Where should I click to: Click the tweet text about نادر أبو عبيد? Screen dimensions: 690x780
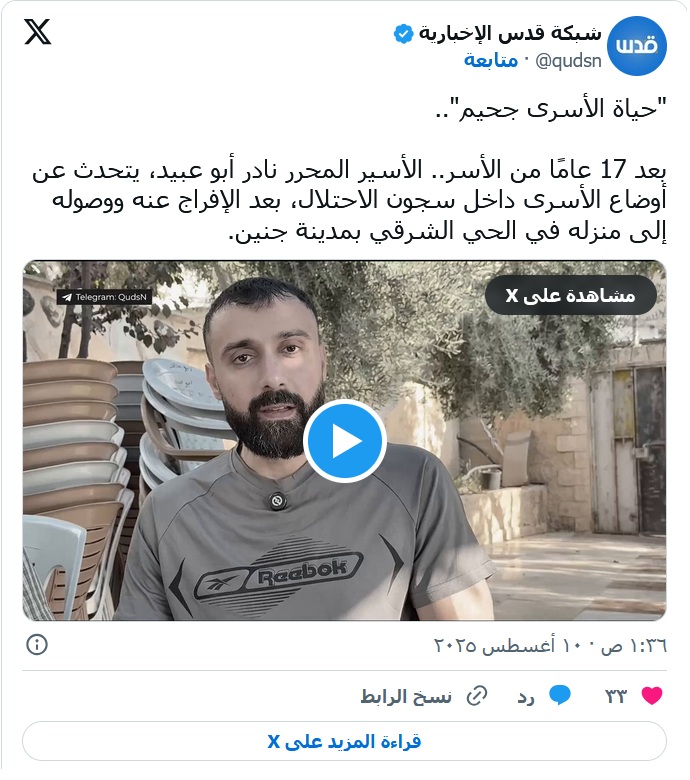click(349, 201)
